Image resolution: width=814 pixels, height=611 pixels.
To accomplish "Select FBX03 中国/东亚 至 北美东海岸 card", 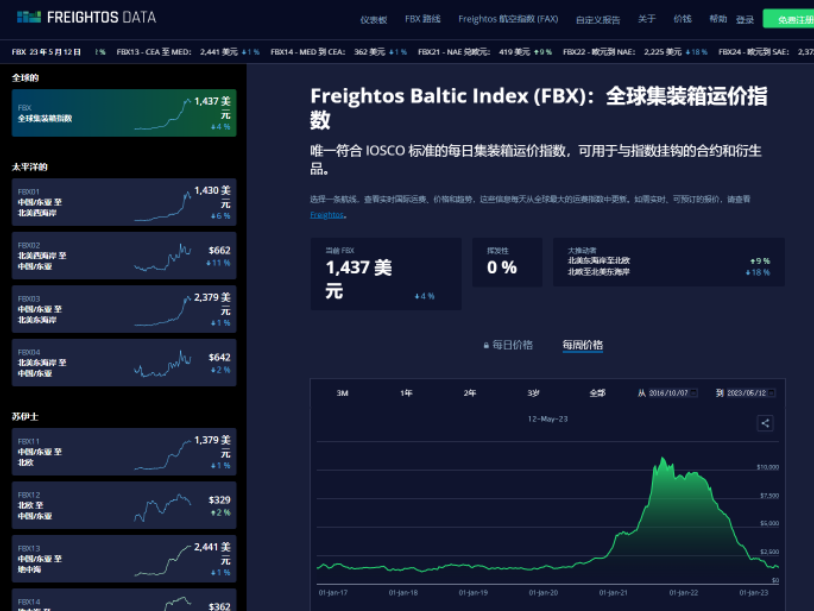I will [124, 309].
